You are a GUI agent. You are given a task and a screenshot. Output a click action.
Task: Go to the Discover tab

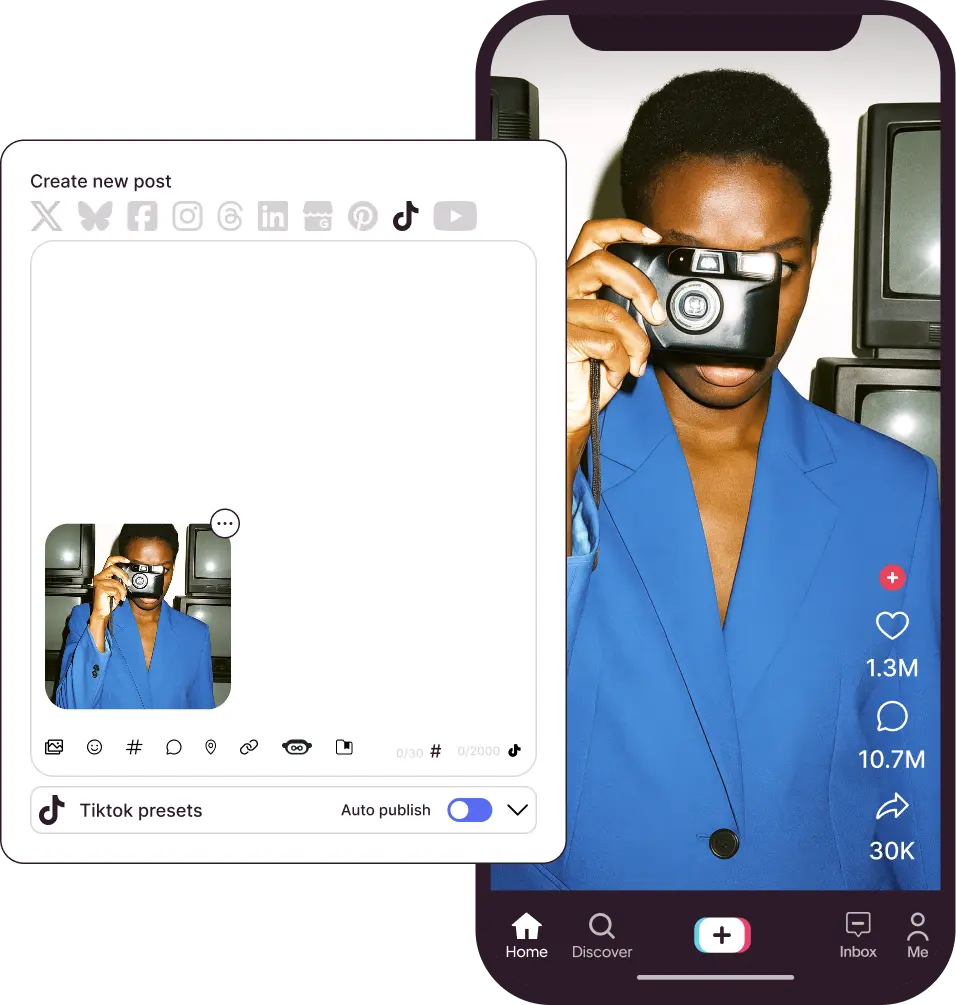(x=602, y=936)
